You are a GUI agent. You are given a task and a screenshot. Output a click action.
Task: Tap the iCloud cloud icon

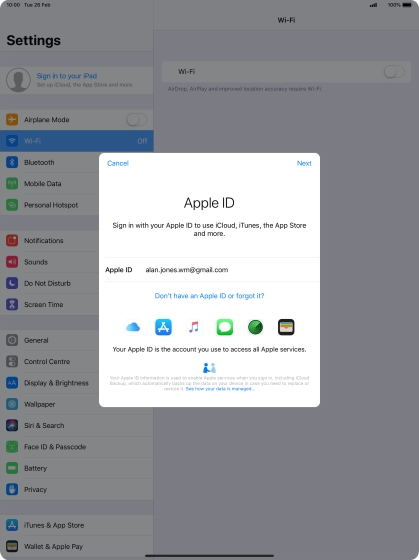[133, 327]
